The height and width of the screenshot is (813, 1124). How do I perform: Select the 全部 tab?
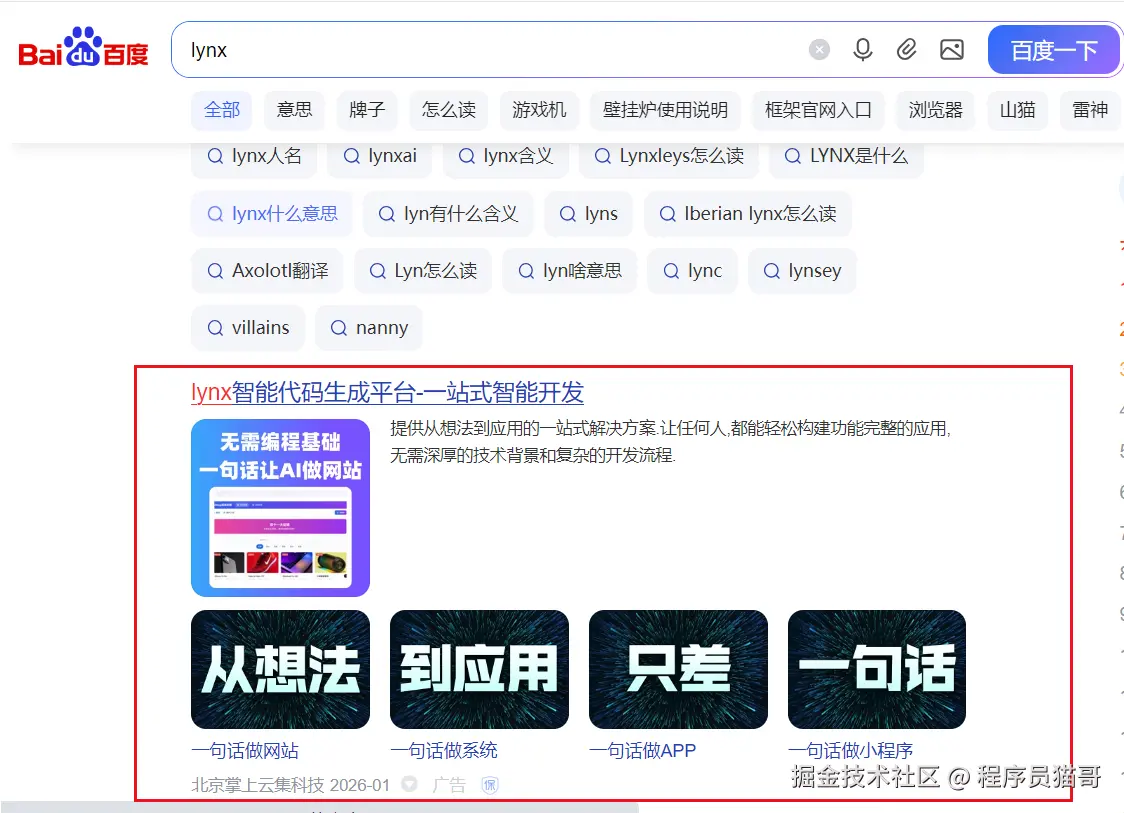[x=222, y=110]
